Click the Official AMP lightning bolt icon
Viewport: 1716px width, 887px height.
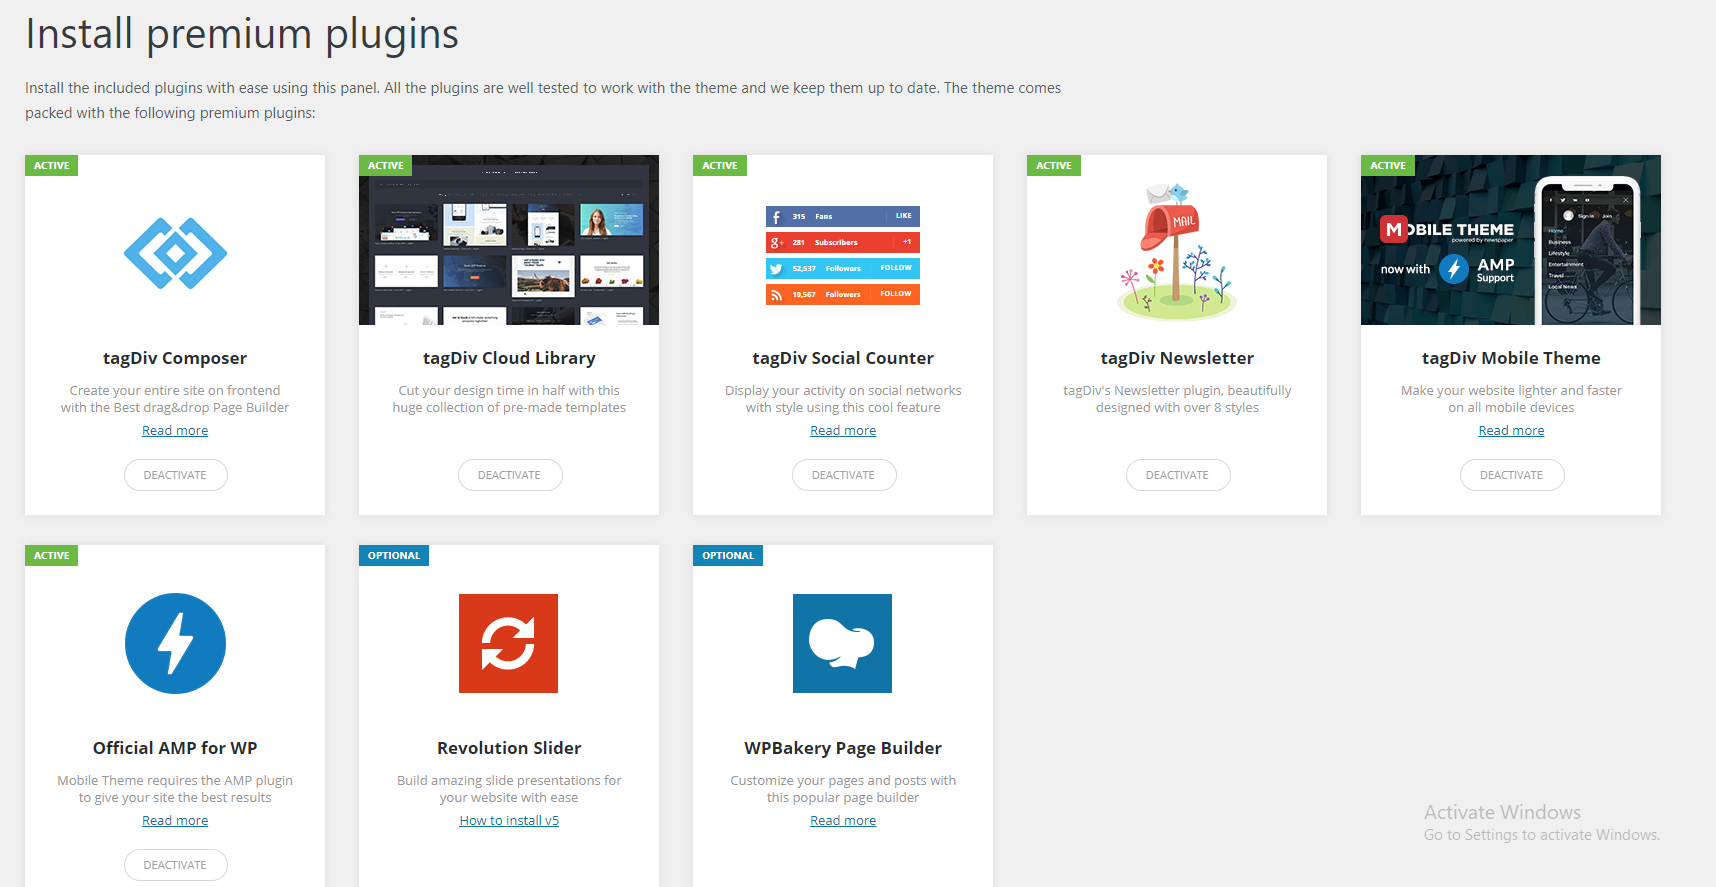point(175,643)
